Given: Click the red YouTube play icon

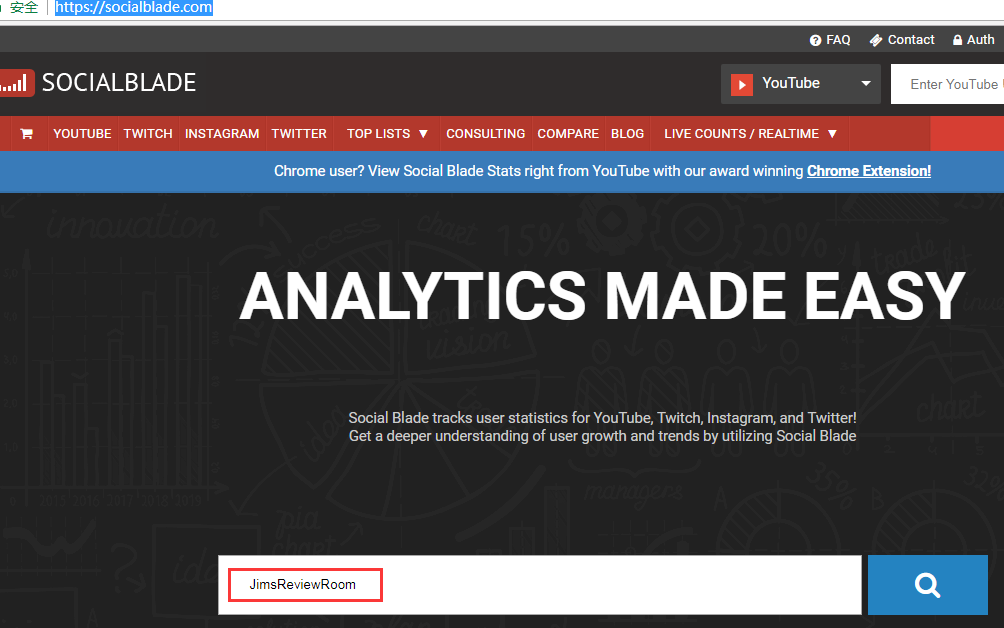Looking at the screenshot, I should tap(741, 84).
